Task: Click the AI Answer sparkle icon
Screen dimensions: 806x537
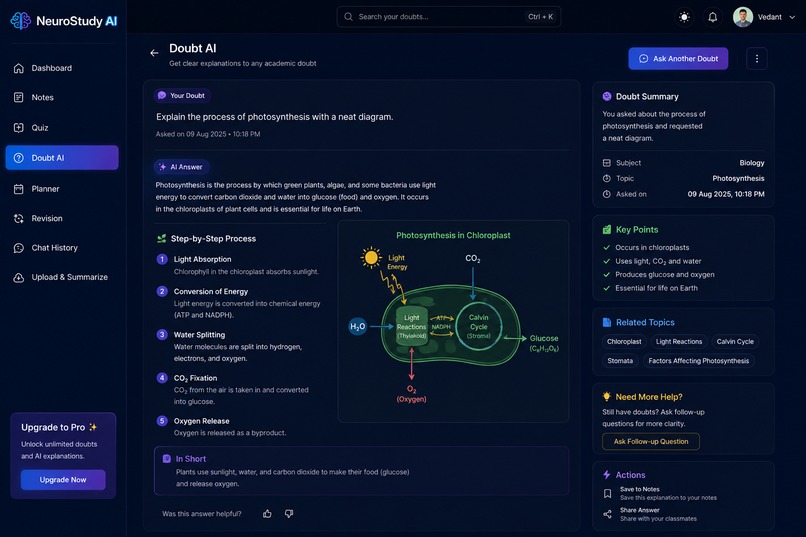Action: [x=162, y=167]
